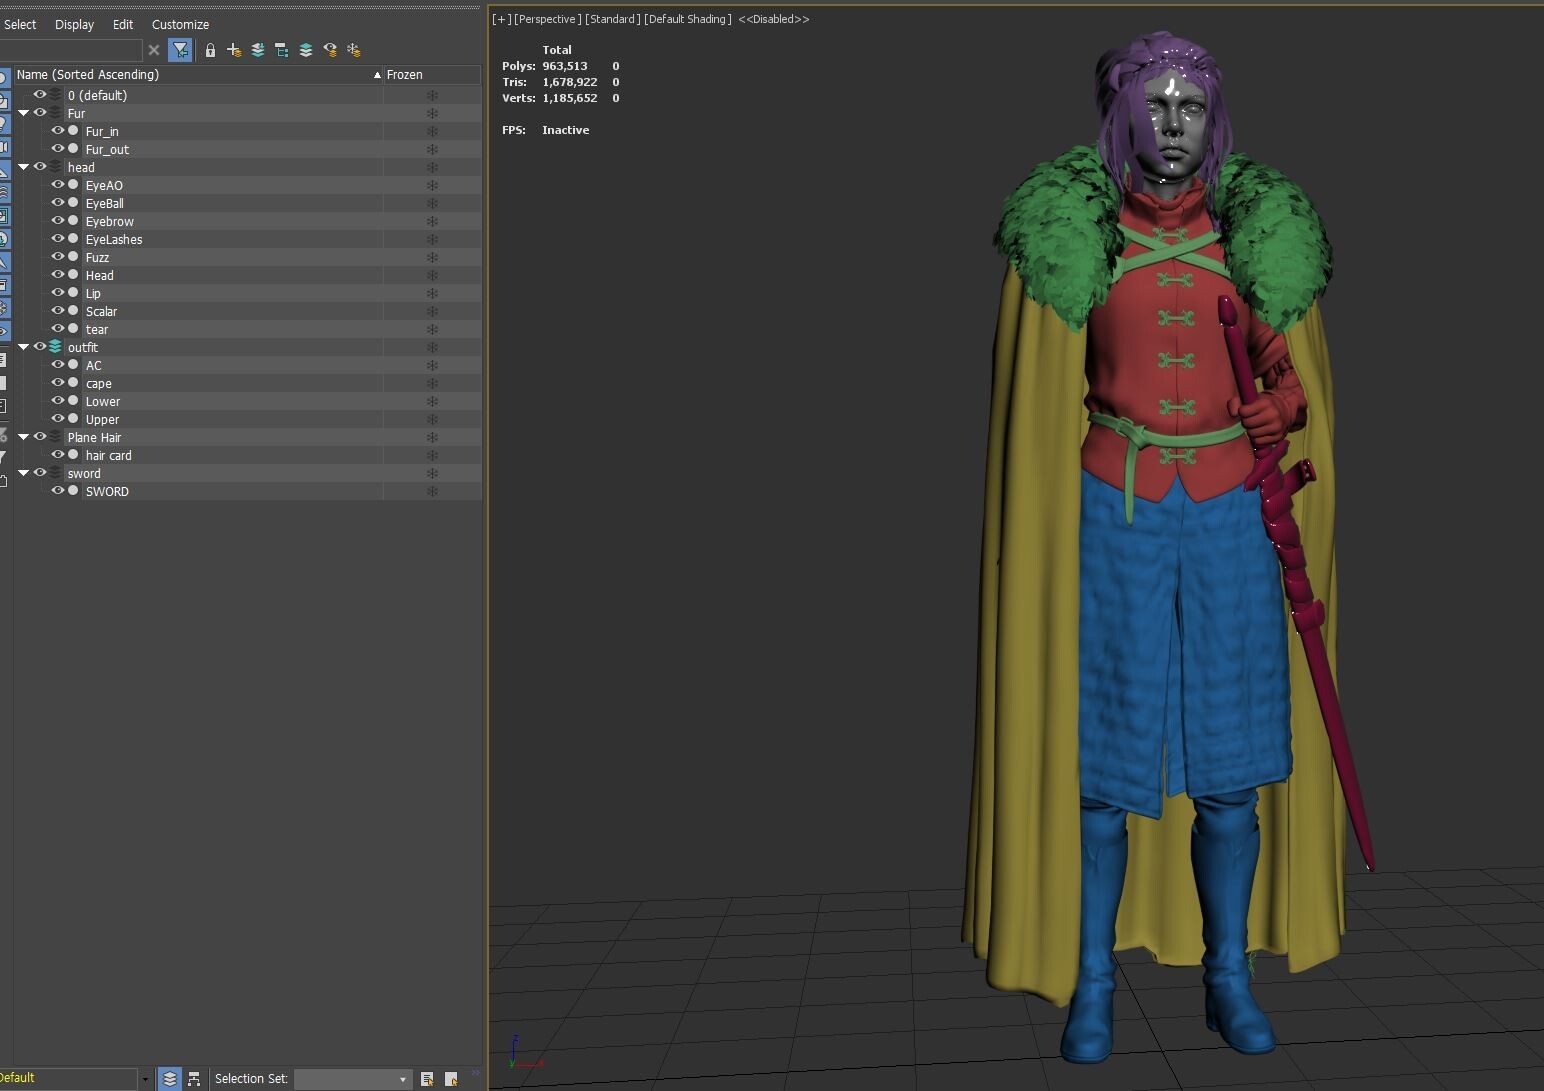Click the freeze all layers snowflake toolbar icon
Screen dimensions: 1544x1091
[354, 50]
